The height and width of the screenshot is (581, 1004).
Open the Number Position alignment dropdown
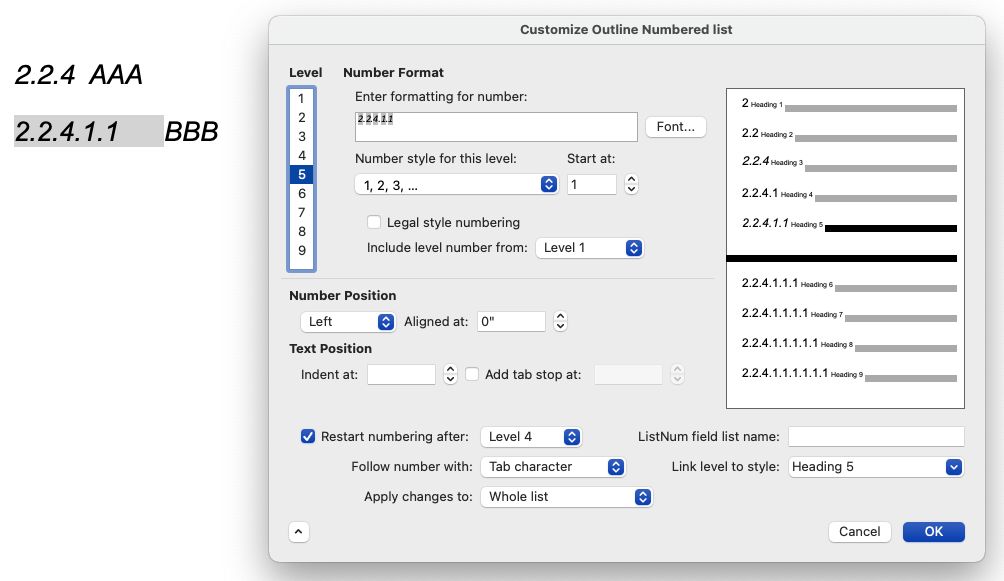348,322
